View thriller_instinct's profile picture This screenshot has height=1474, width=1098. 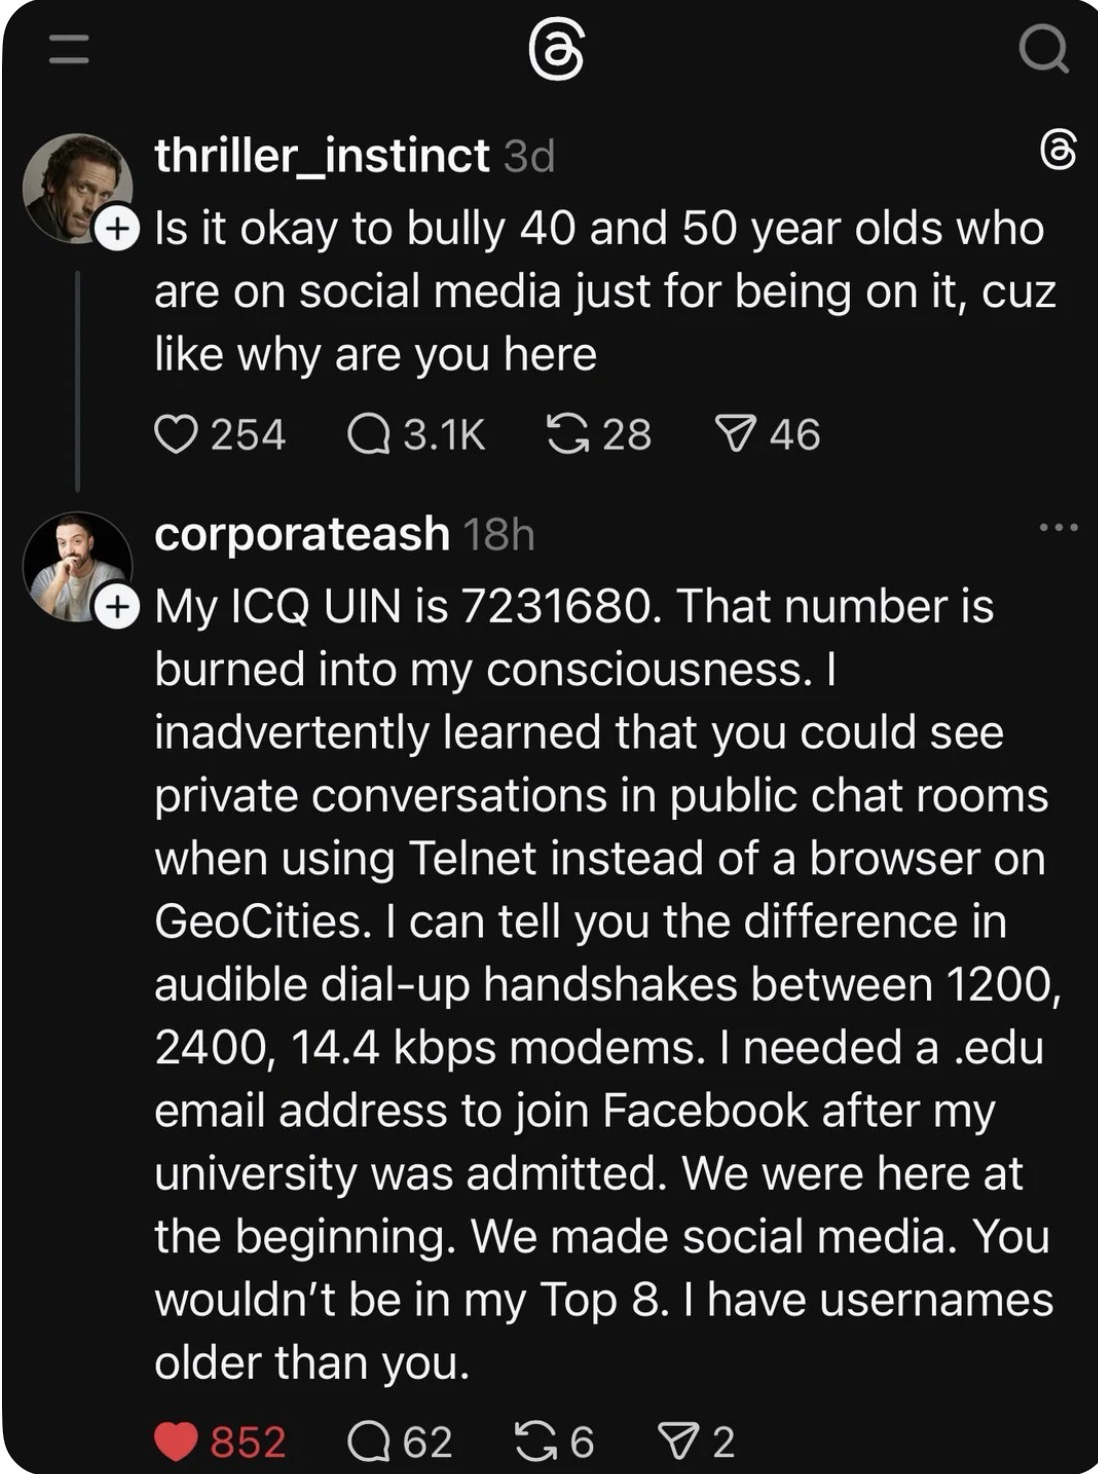click(x=73, y=185)
